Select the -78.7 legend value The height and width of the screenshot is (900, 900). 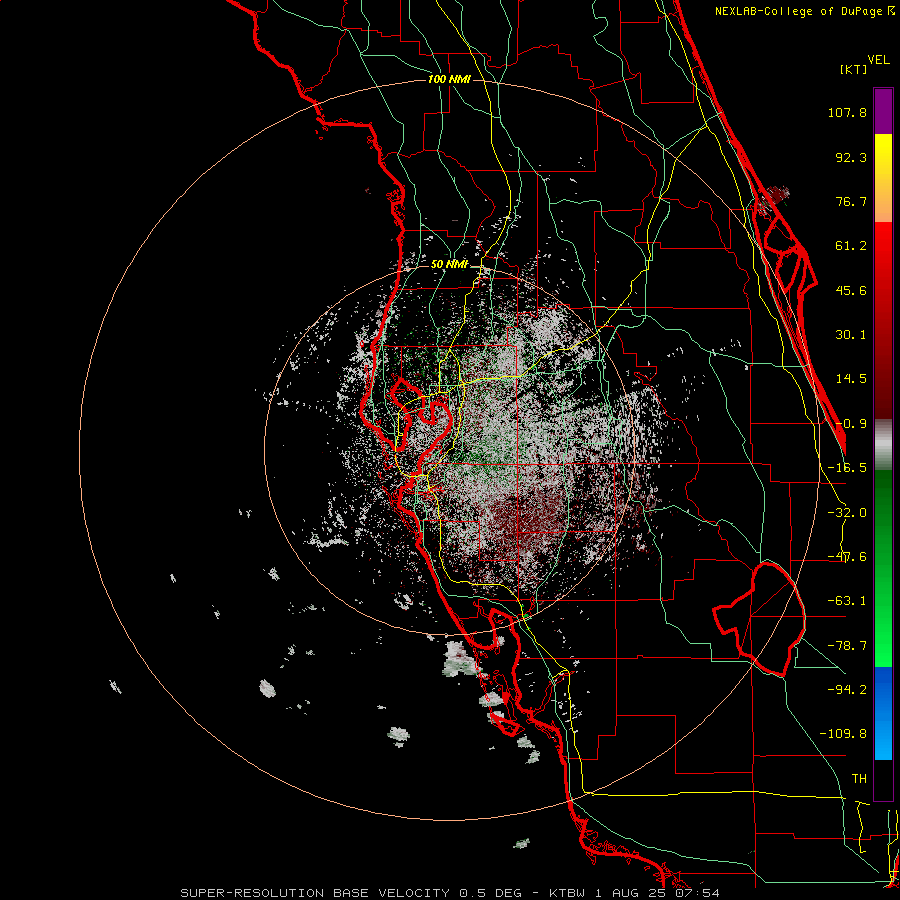(x=847, y=646)
